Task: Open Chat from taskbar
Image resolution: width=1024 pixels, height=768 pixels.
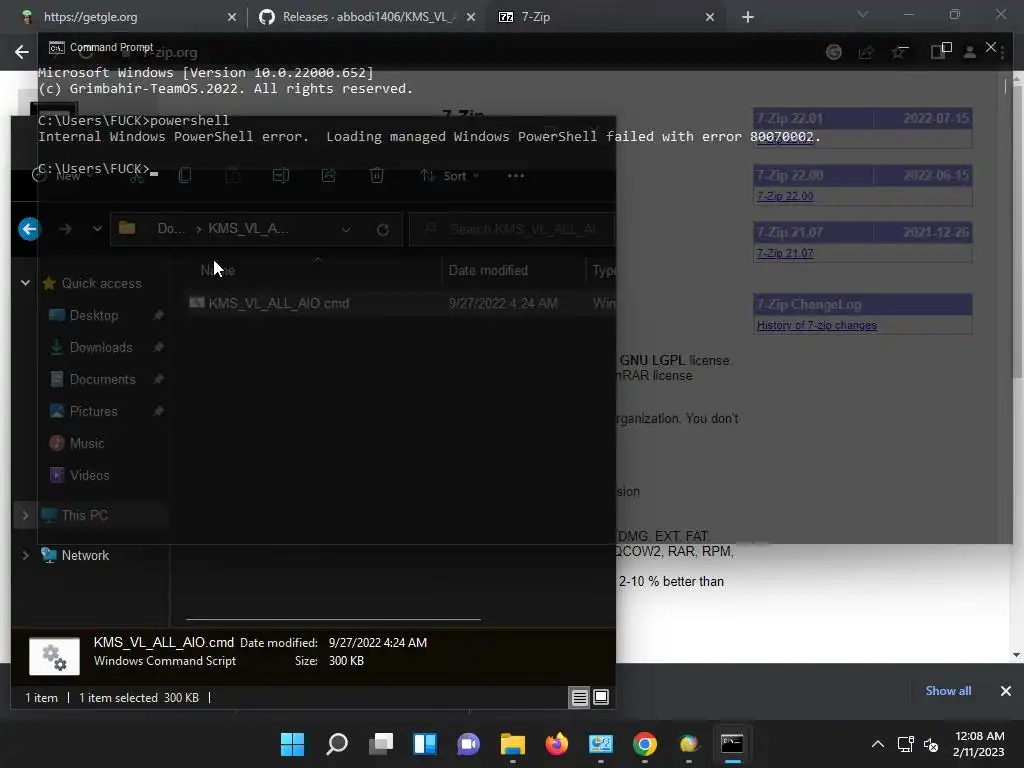Action: (468, 744)
